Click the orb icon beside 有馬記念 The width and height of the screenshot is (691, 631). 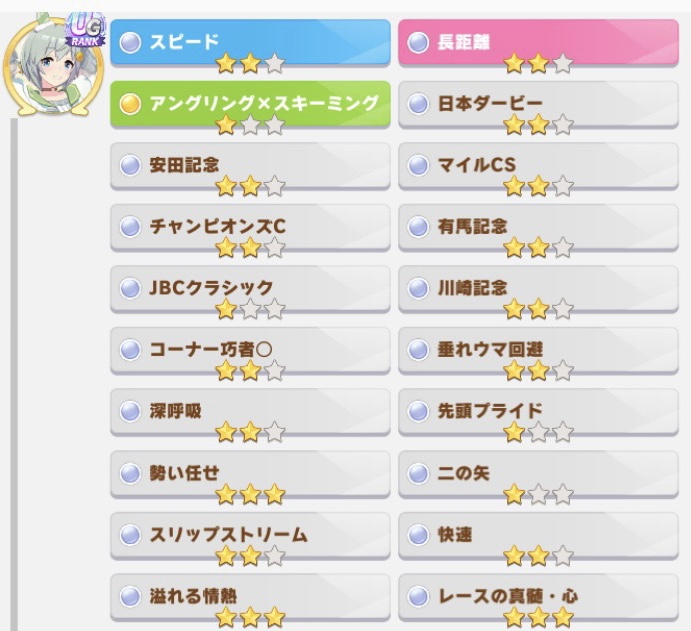(418, 227)
